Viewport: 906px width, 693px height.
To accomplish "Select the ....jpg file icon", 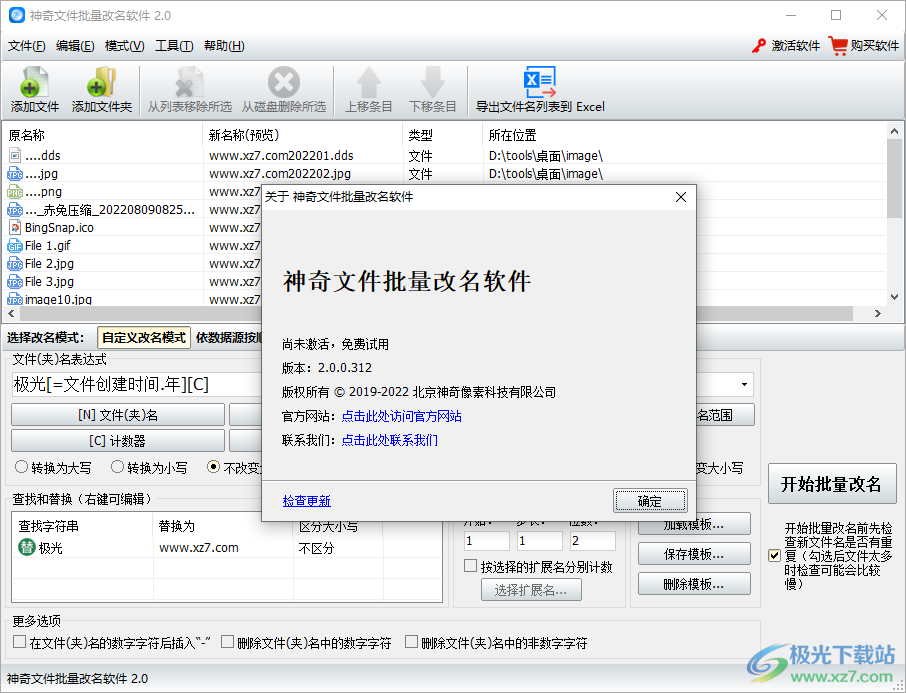I will 15,173.
